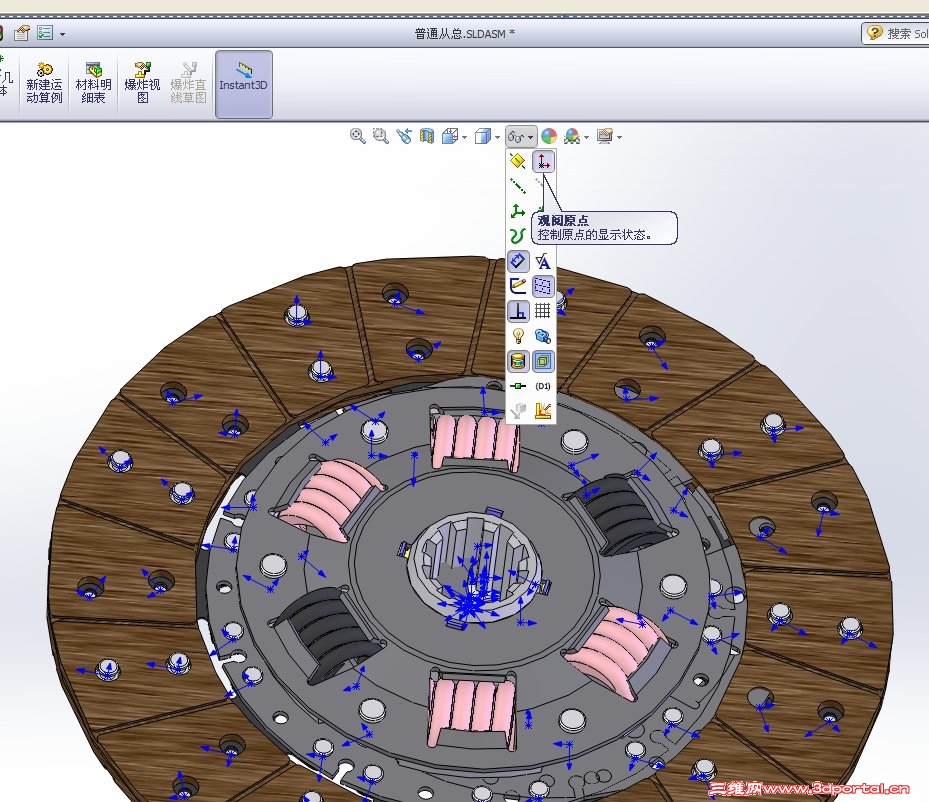The height and width of the screenshot is (802, 929).
Task: Toggle View Curves green curve icon
Action: [x=518, y=236]
